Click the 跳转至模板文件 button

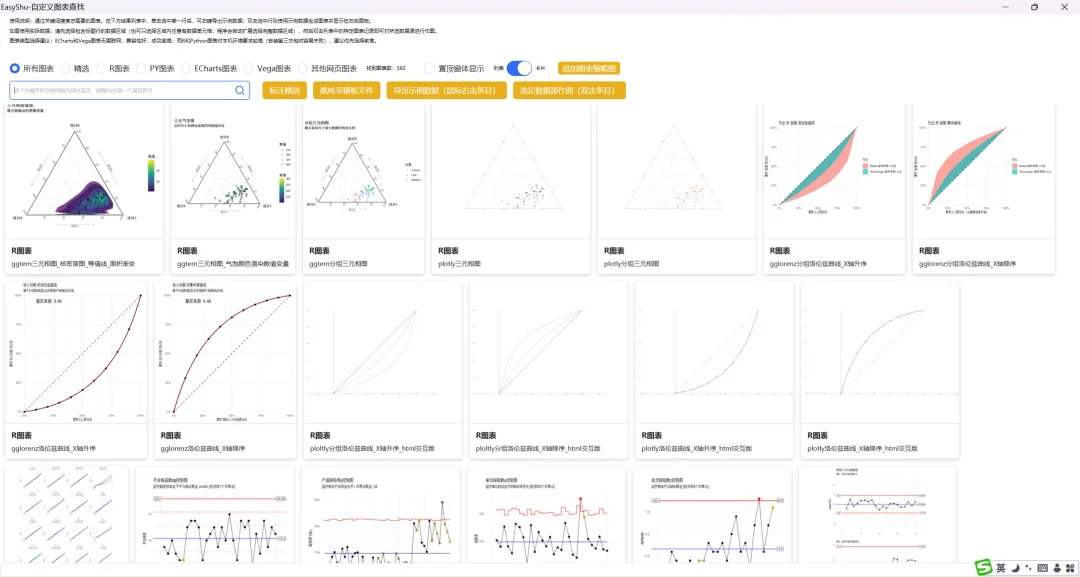pos(346,90)
